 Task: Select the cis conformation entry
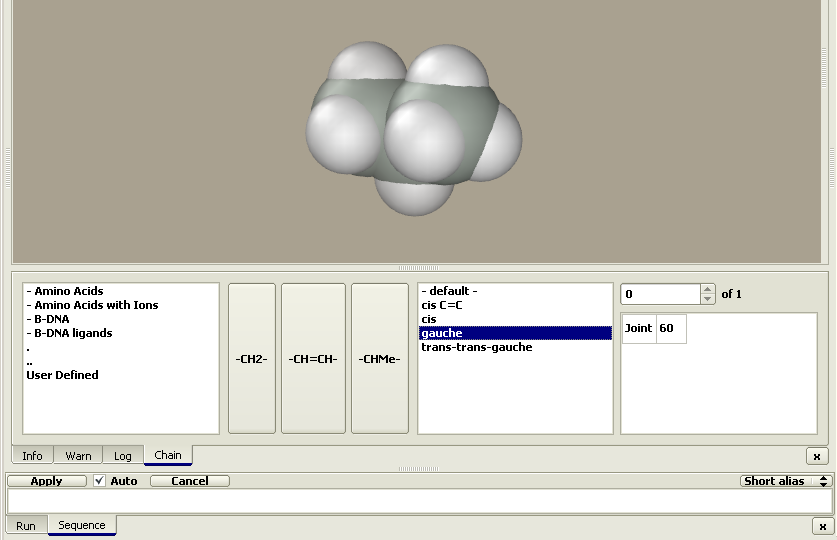coord(515,319)
